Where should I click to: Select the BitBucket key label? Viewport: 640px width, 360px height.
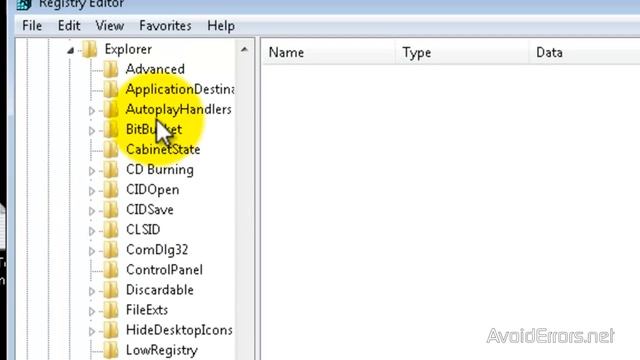pyautogui.click(x=154, y=129)
